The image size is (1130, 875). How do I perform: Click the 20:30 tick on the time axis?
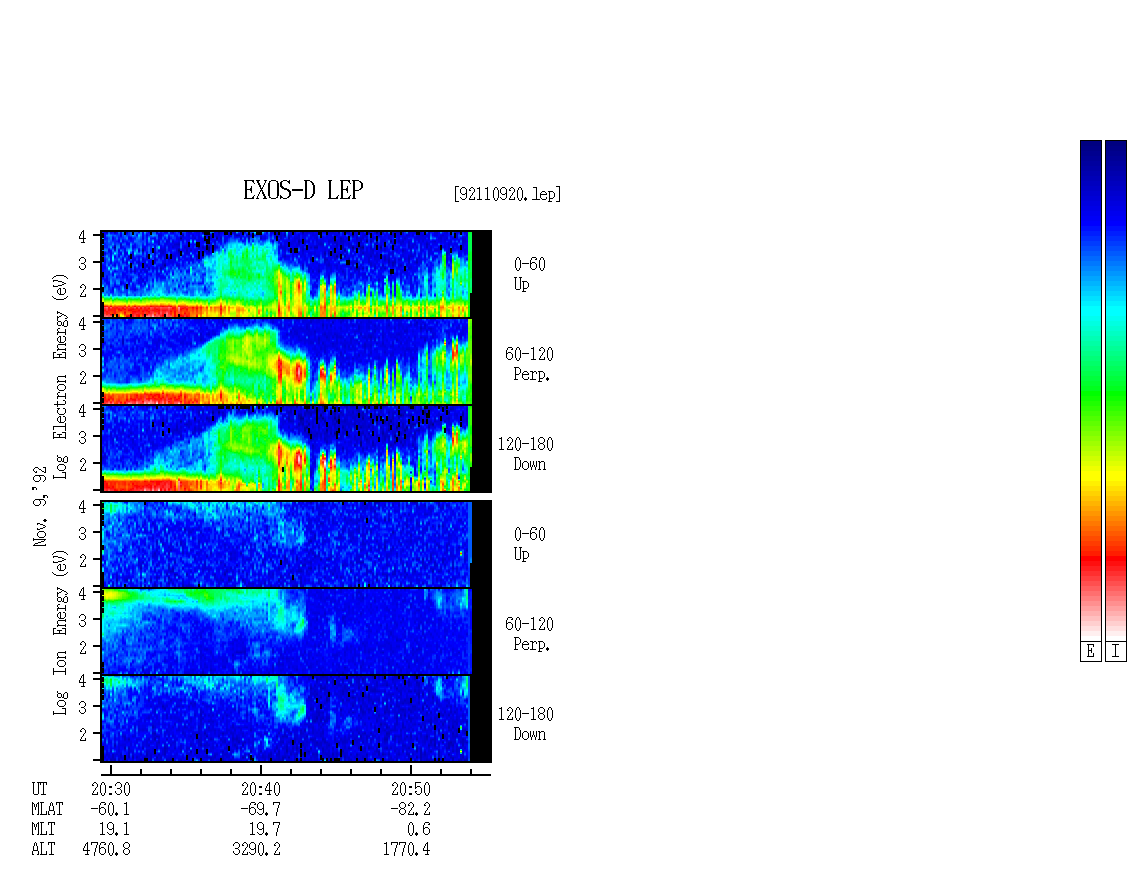click(x=111, y=769)
